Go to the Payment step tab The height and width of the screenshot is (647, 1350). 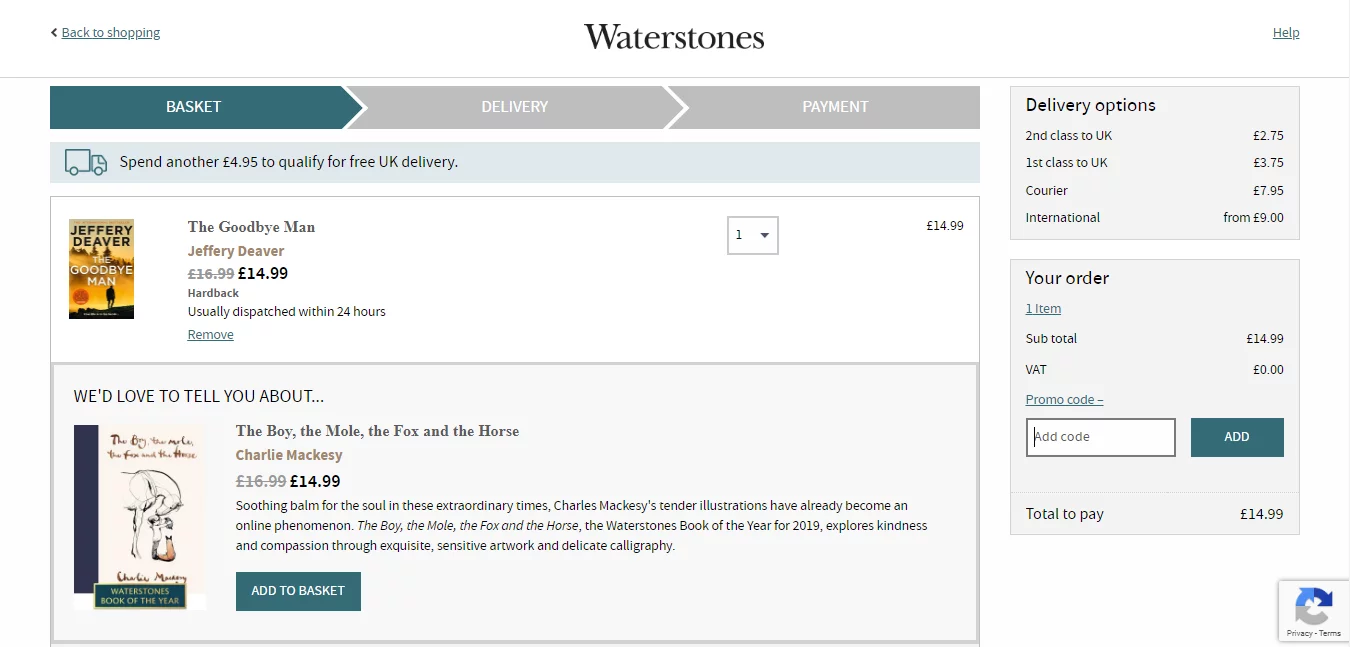[x=835, y=107]
